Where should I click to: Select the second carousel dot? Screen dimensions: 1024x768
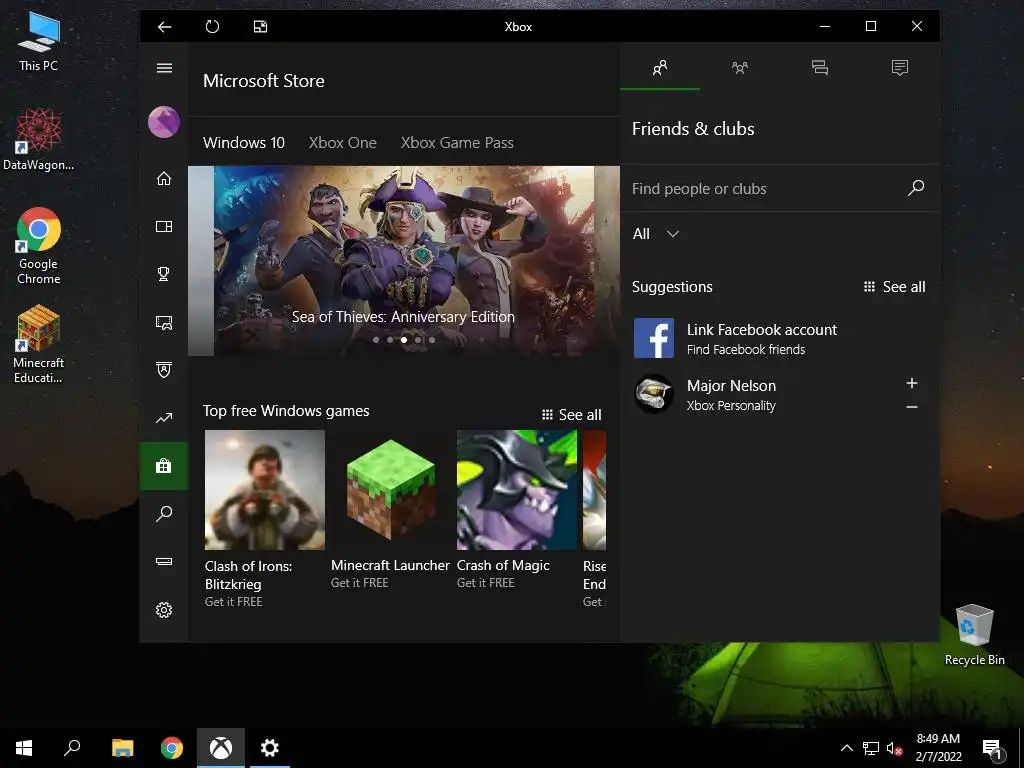click(x=390, y=340)
